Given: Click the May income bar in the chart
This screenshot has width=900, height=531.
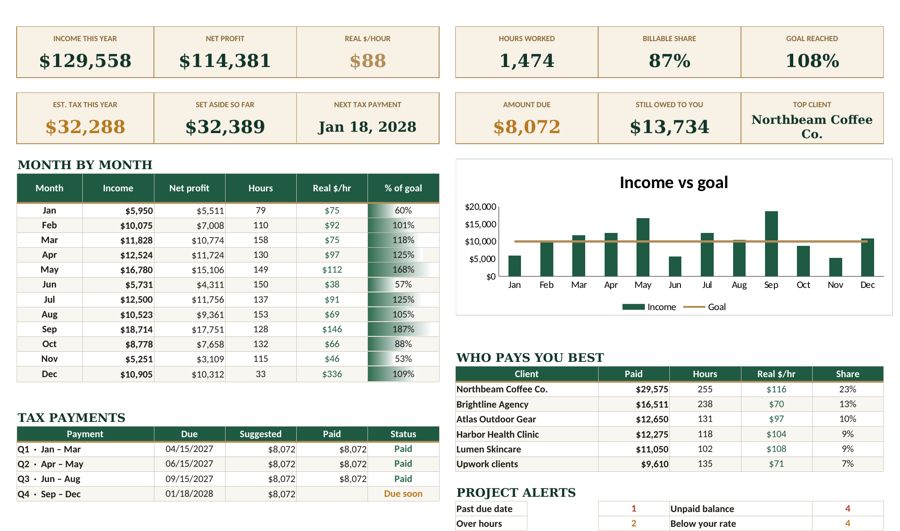Looking at the screenshot, I should pyautogui.click(x=643, y=247).
